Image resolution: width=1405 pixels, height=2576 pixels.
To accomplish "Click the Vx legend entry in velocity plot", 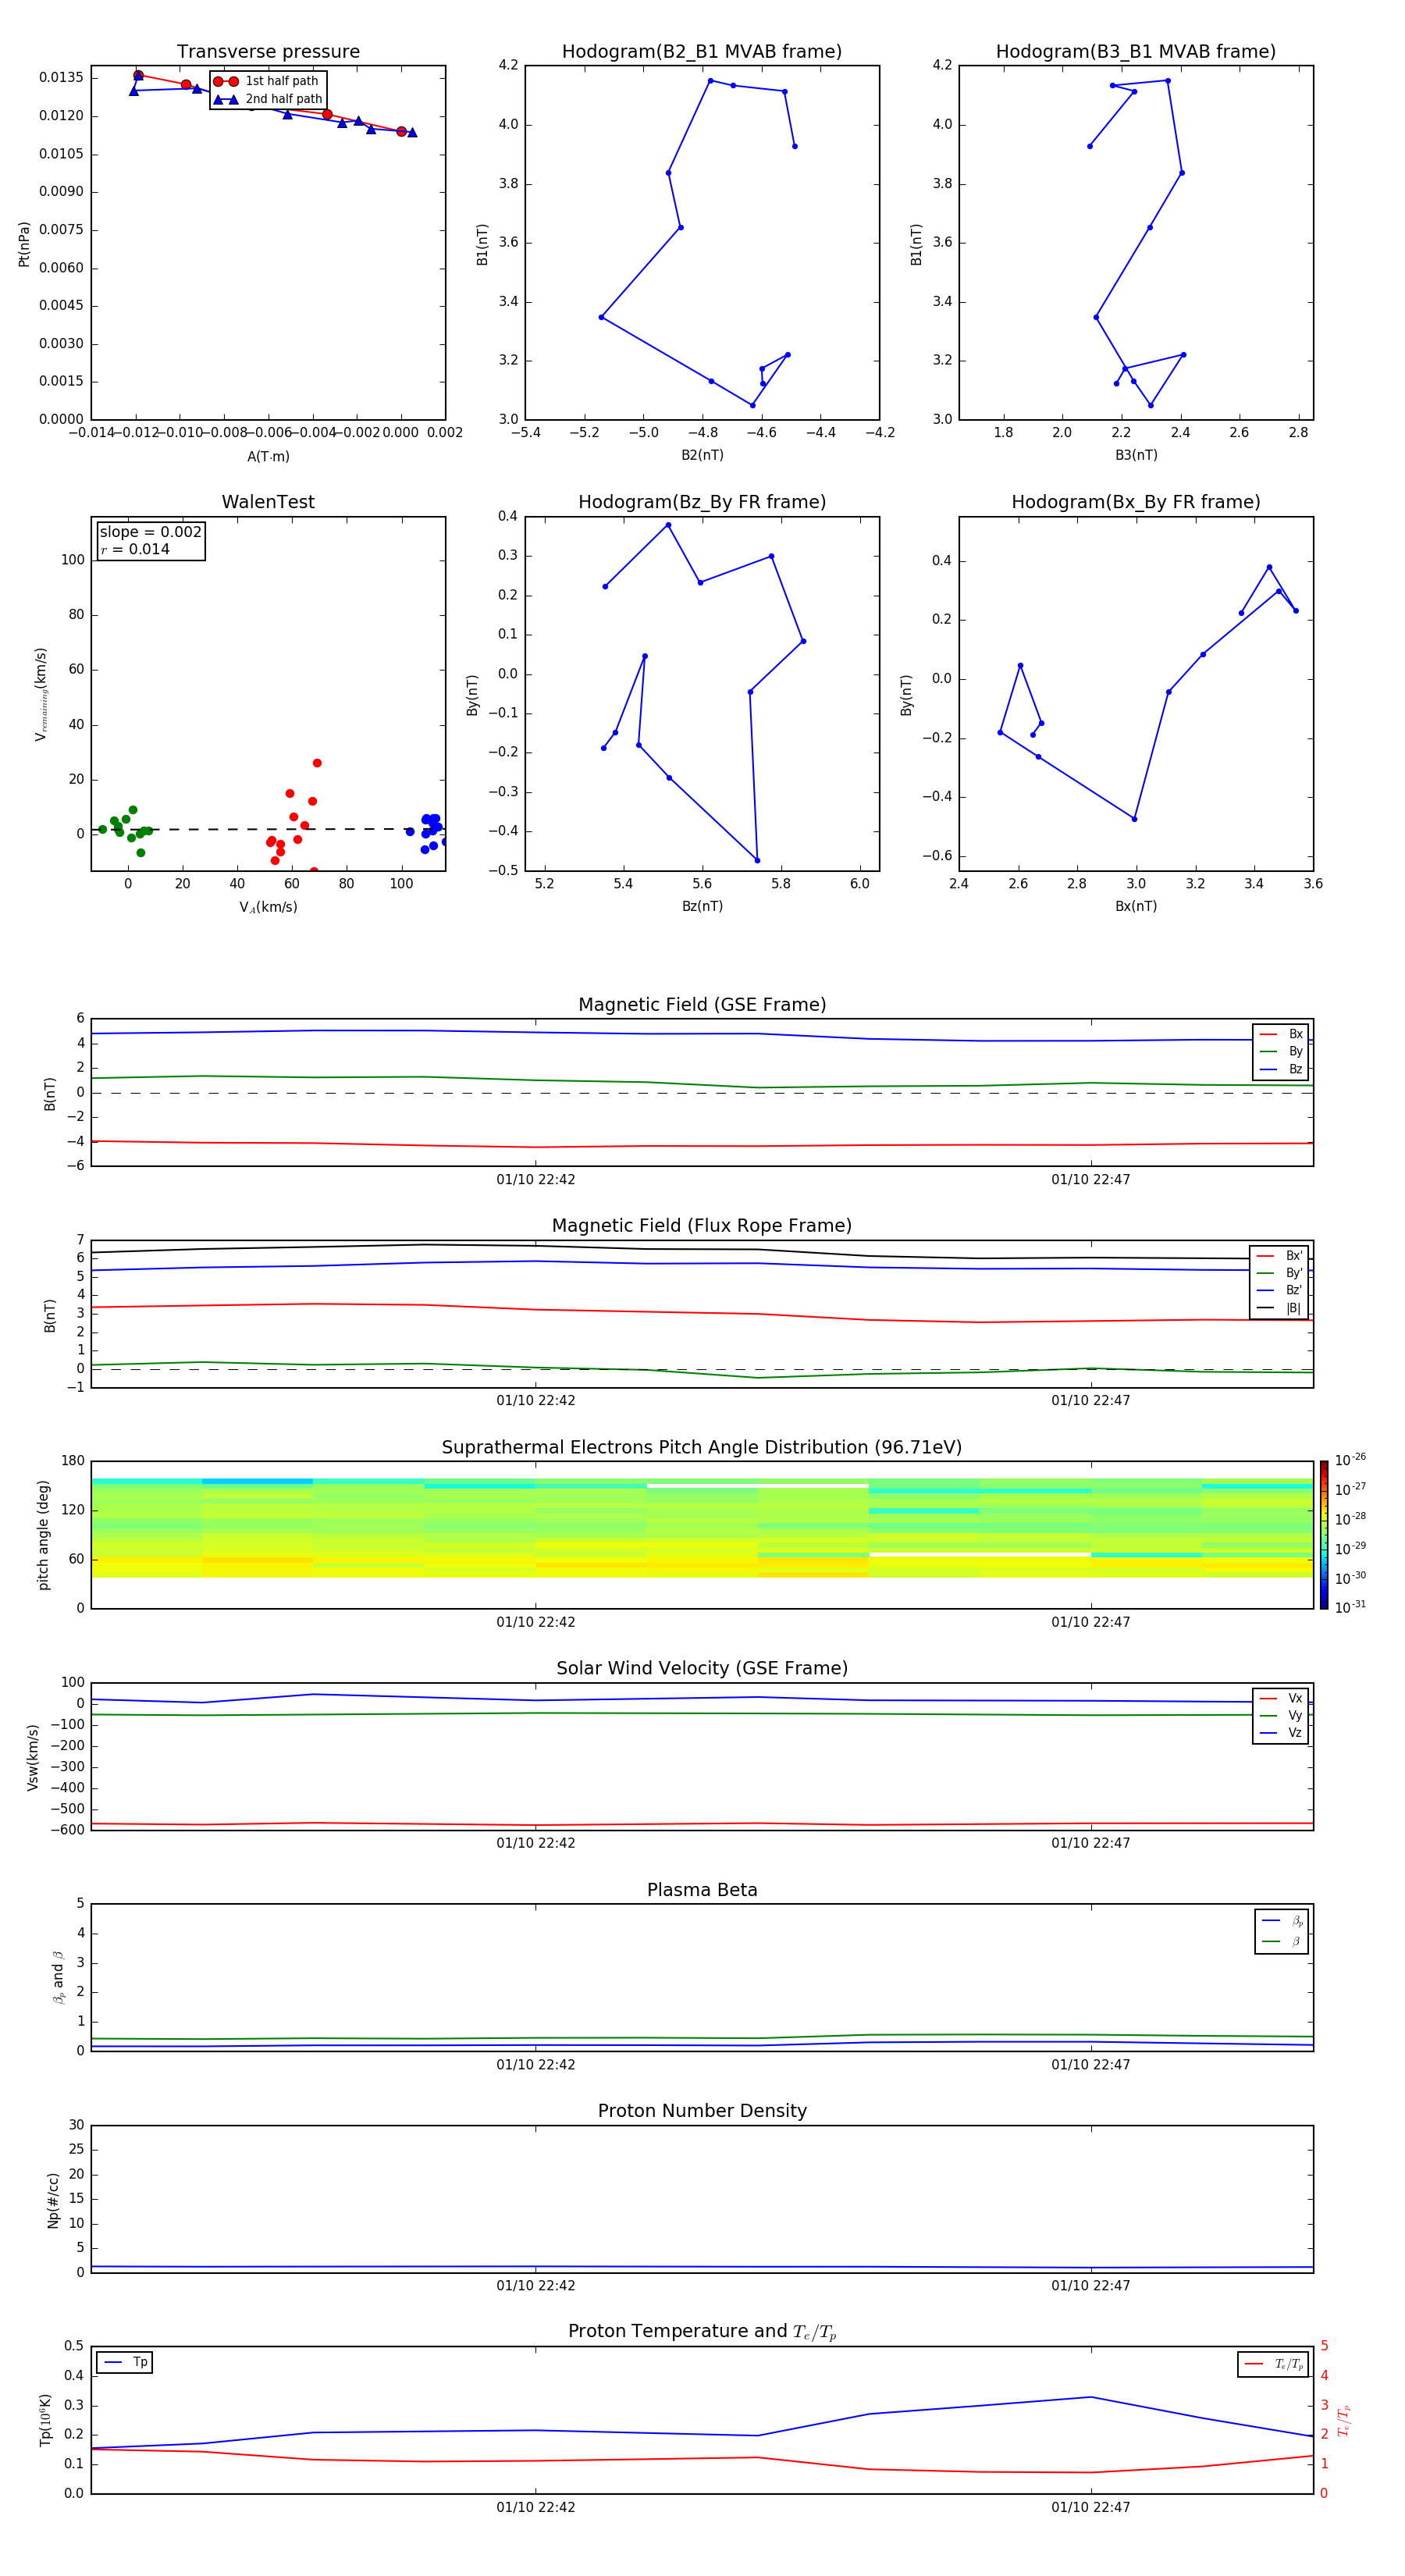I will click(1281, 1698).
